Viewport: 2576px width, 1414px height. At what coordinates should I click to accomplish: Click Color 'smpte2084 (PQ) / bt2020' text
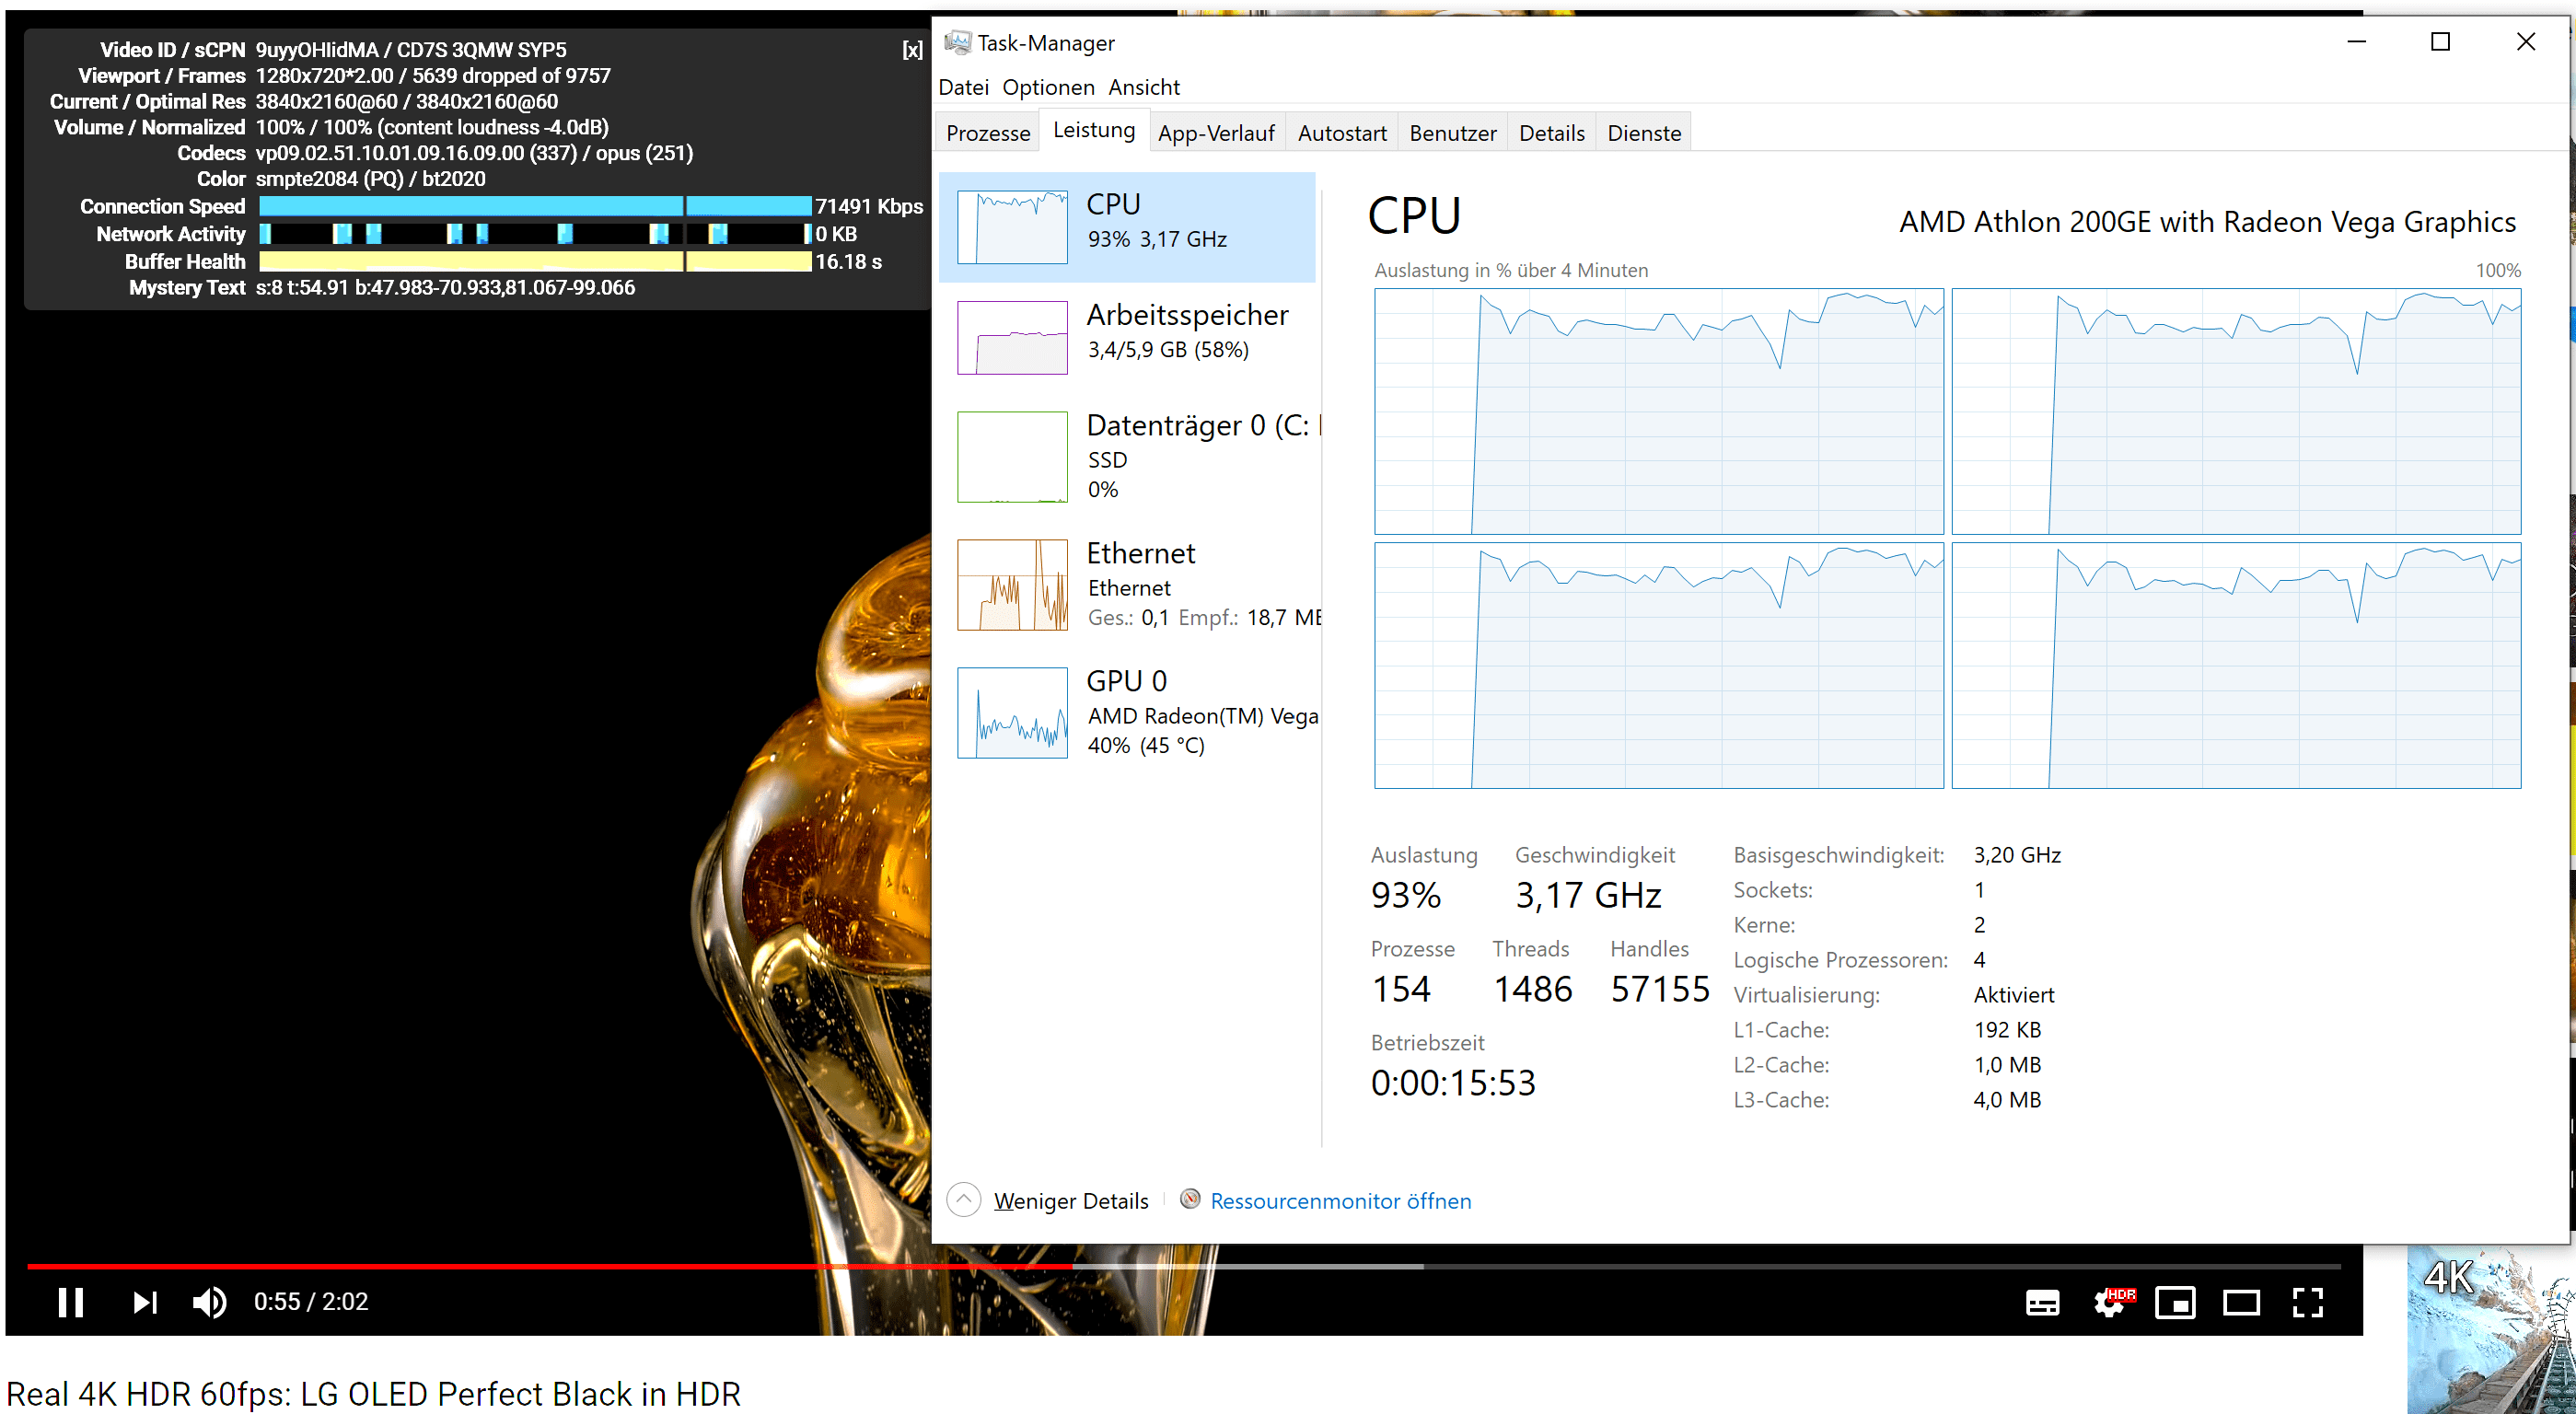(x=370, y=179)
